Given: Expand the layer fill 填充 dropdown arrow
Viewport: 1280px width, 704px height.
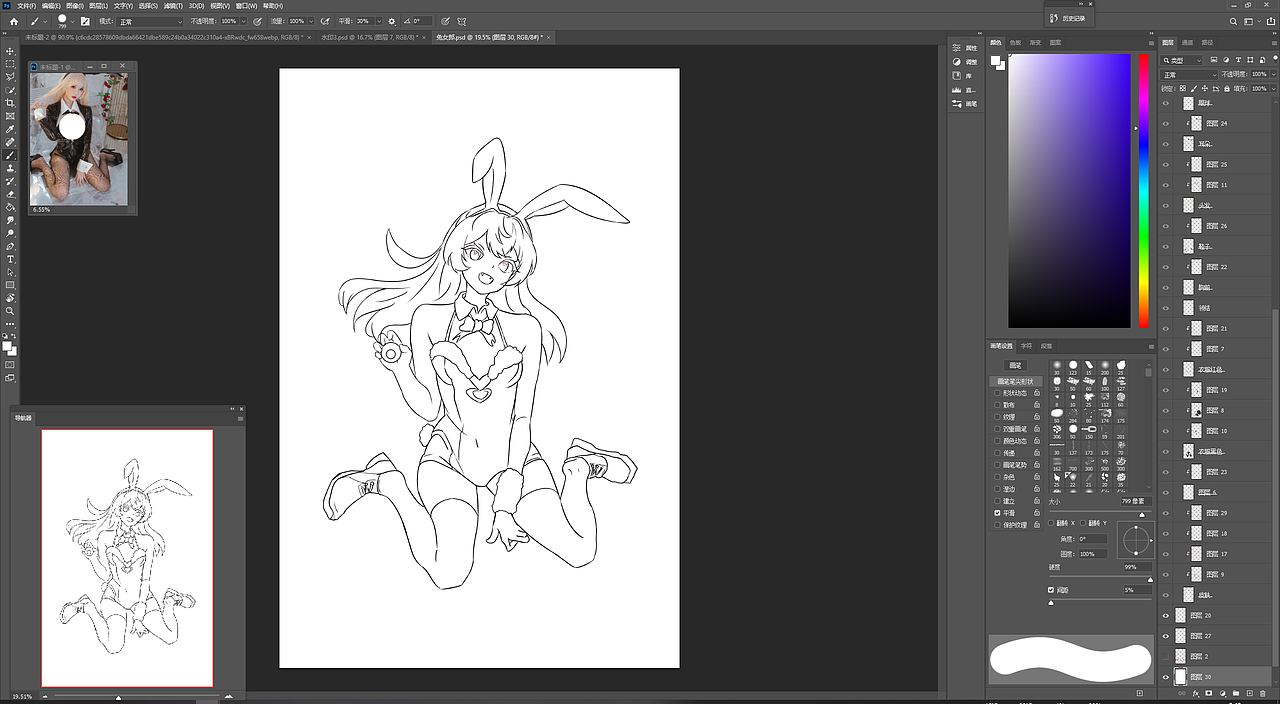Looking at the screenshot, I should 1272,88.
